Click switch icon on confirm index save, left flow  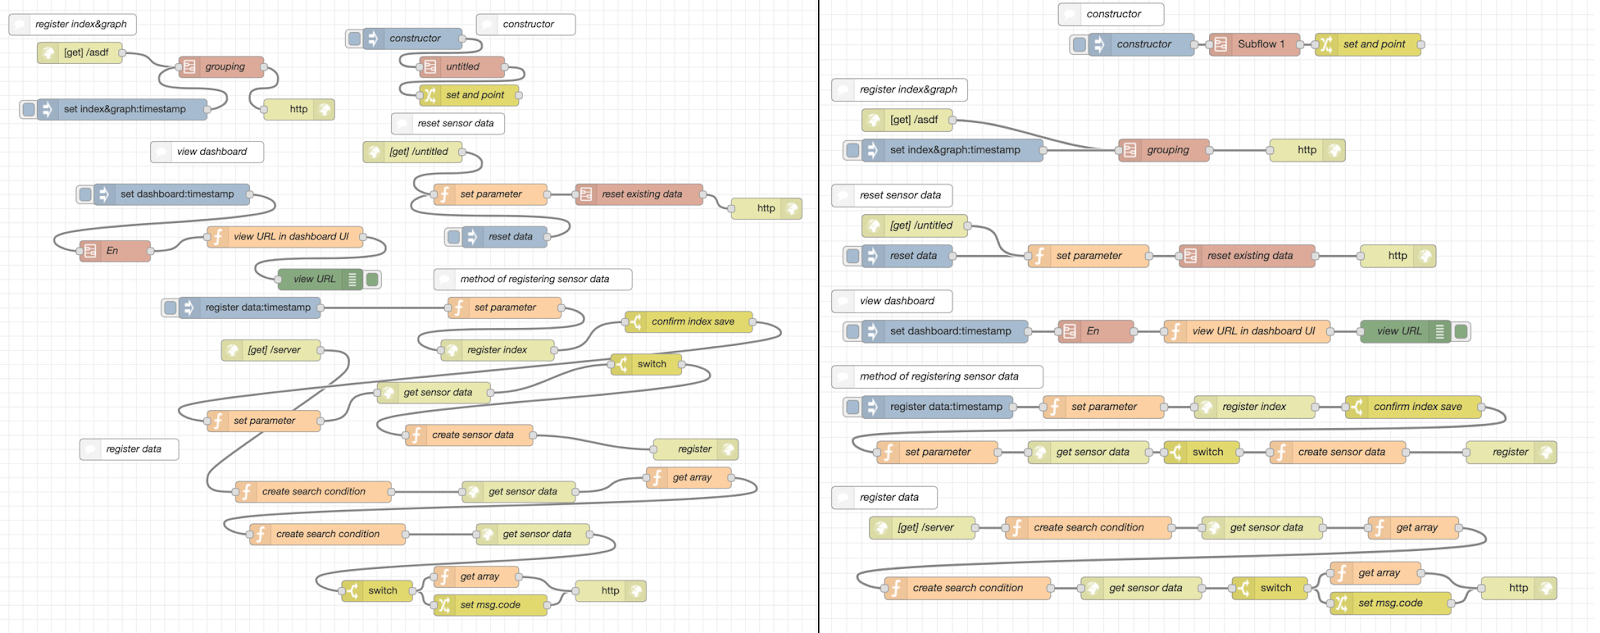pyautogui.click(x=635, y=322)
